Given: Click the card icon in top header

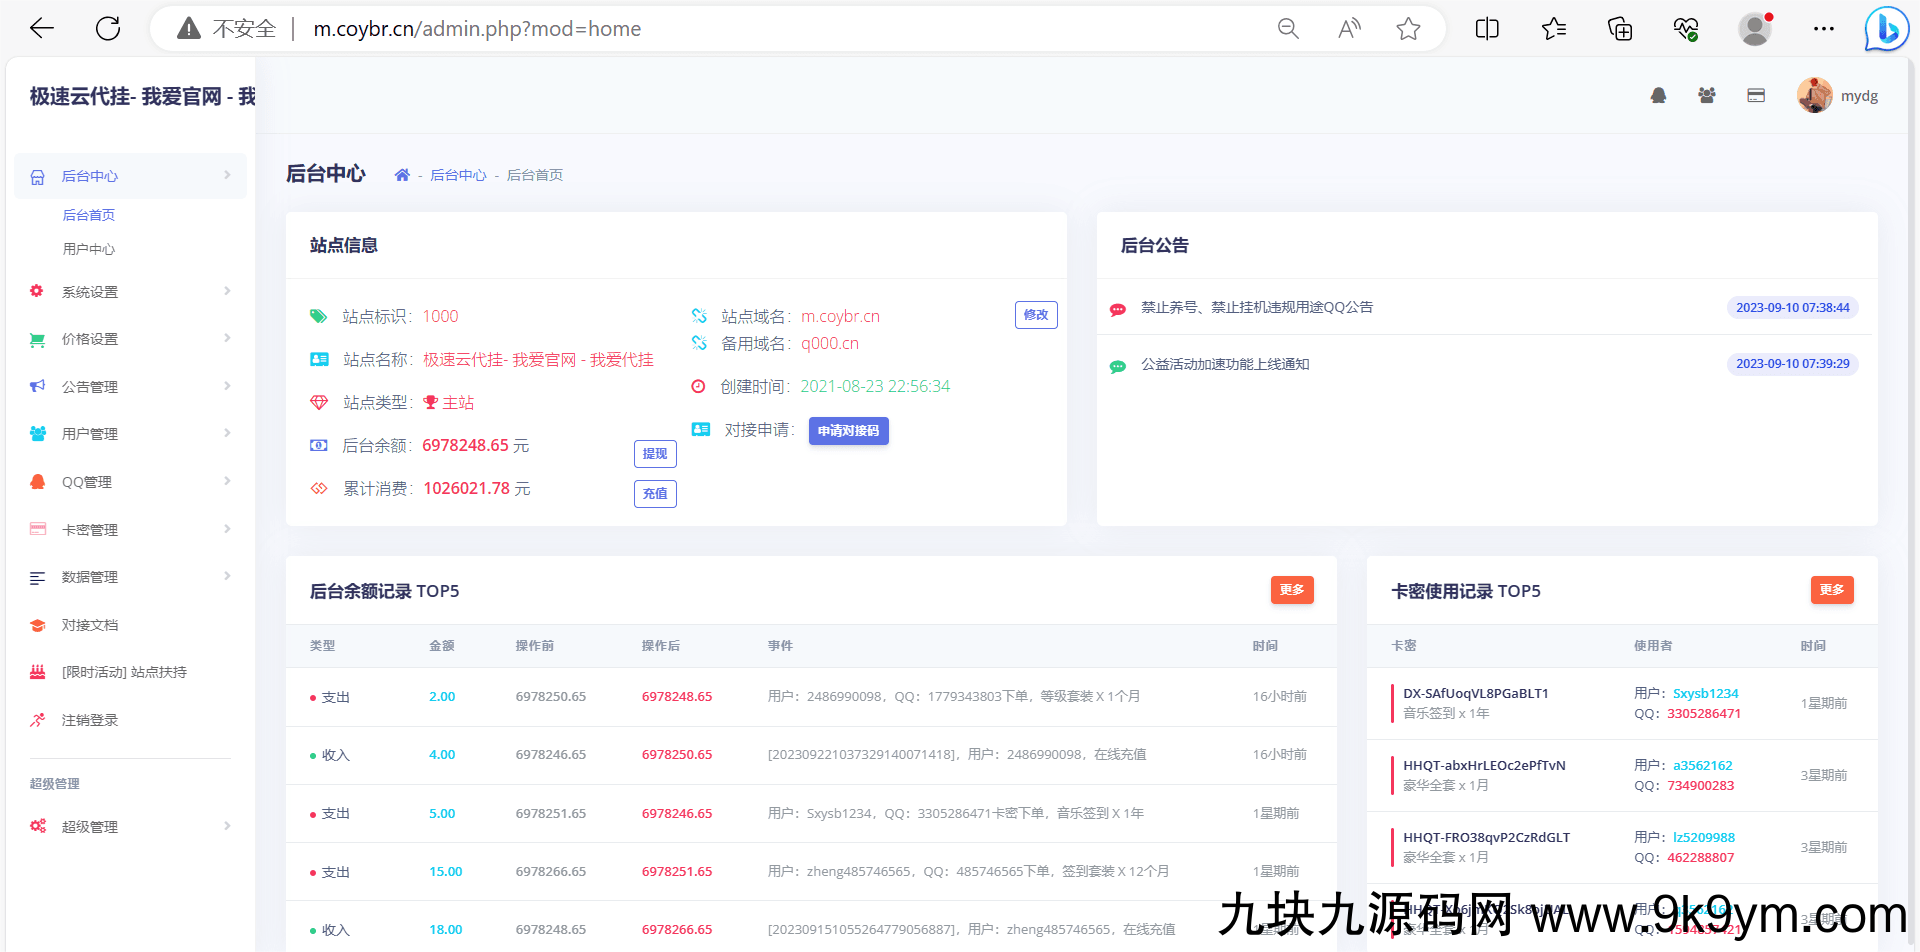Looking at the screenshot, I should [1756, 96].
